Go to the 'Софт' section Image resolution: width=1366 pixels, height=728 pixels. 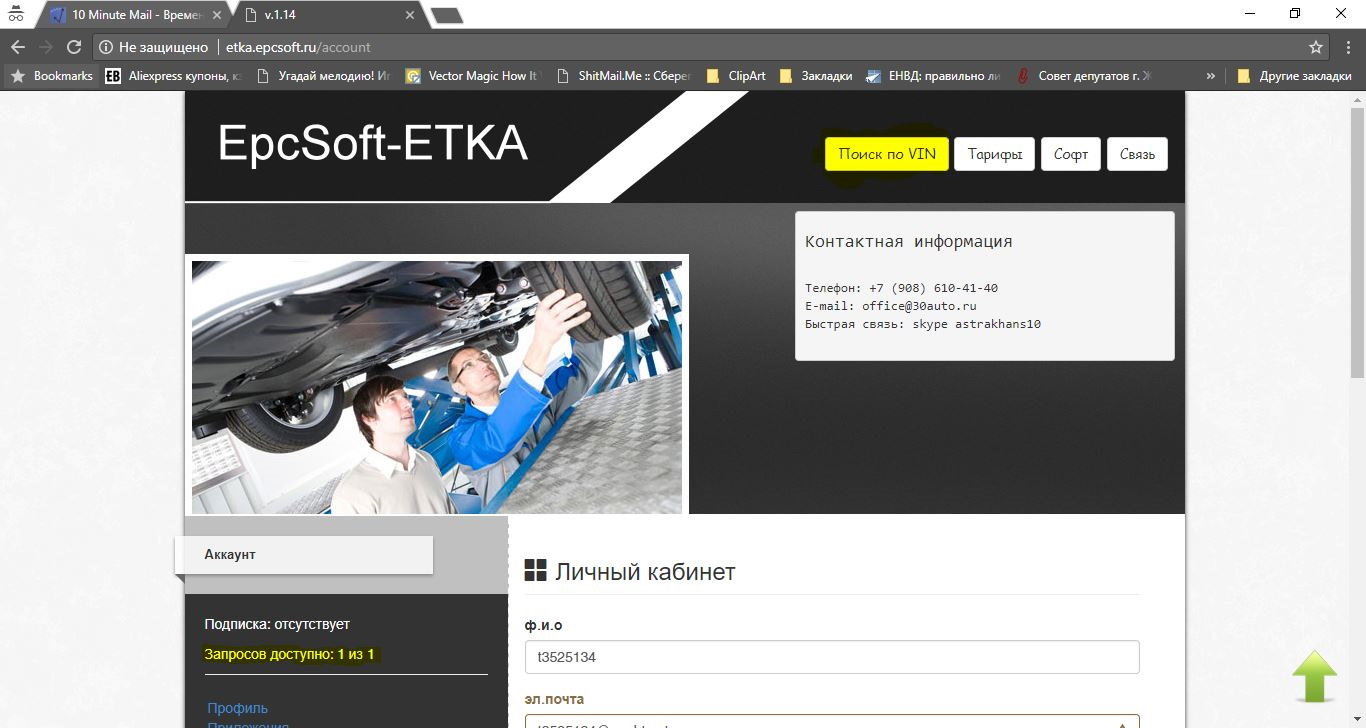[1071, 154]
